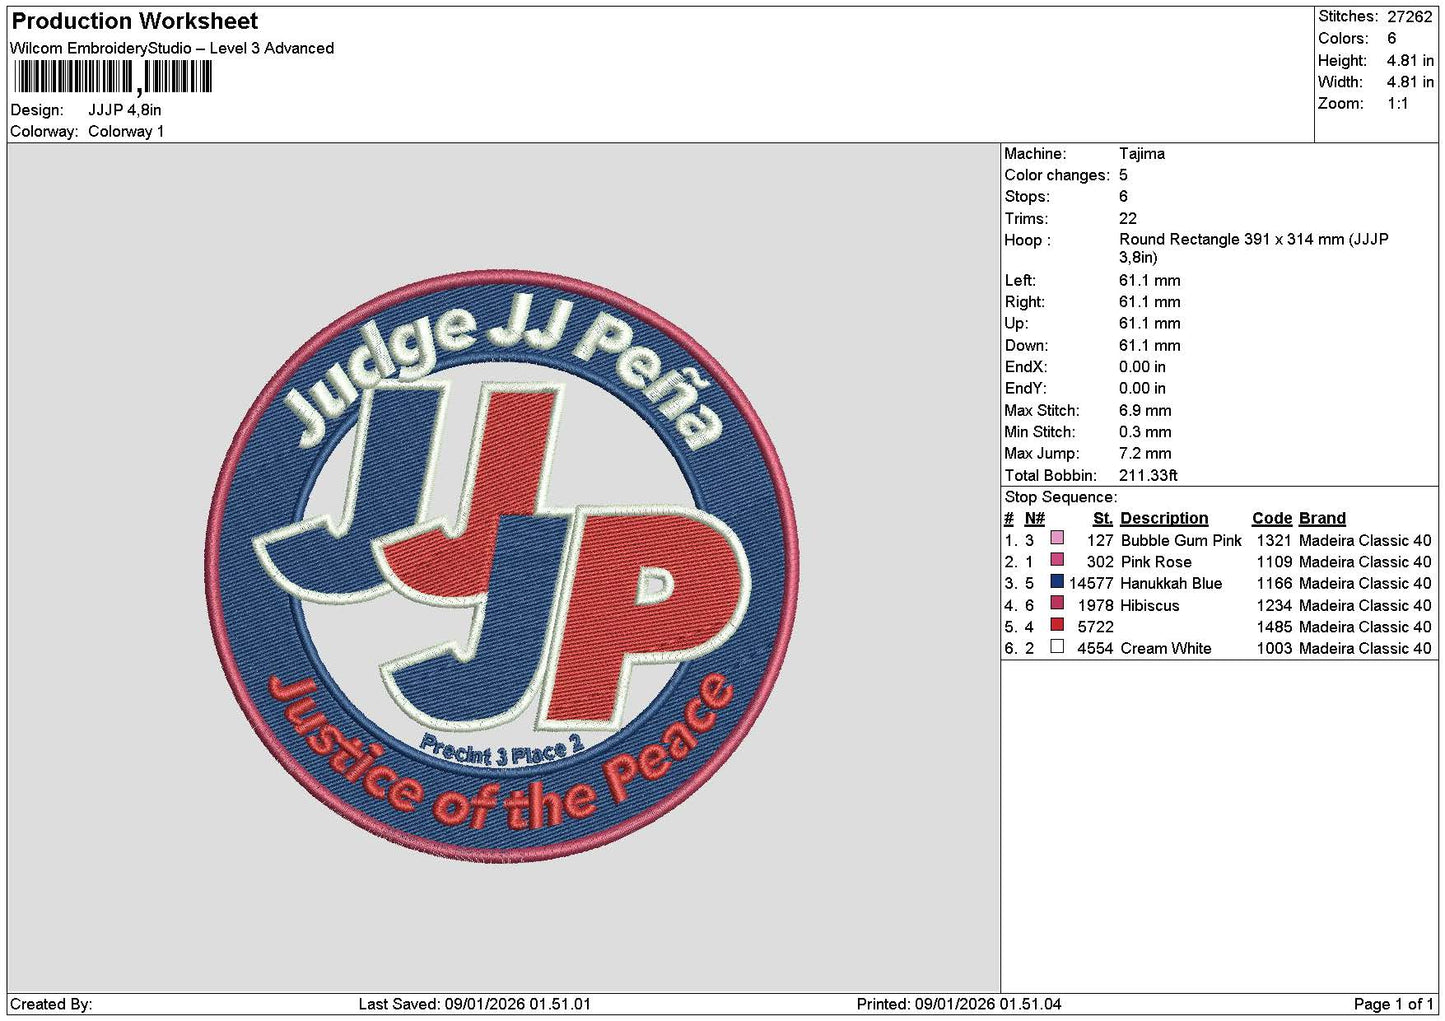Click the Max Stitch value 6.9 mm
The image size is (1445, 1021).
point(1145,410)
